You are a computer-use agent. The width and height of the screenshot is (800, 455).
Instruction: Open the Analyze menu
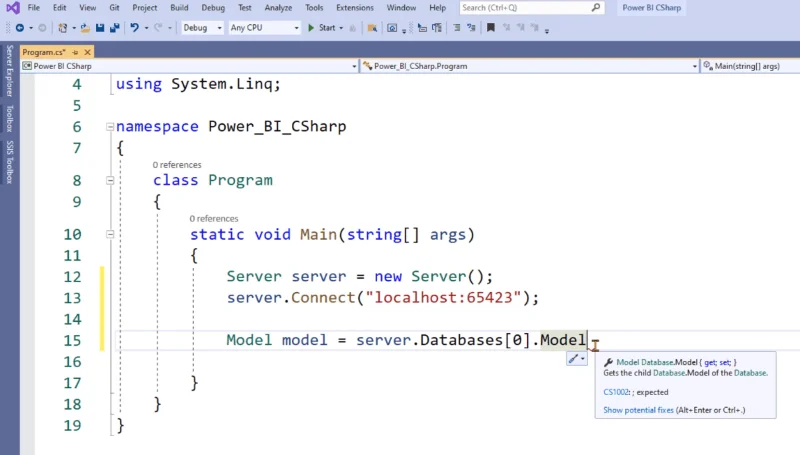pos(278,8)
